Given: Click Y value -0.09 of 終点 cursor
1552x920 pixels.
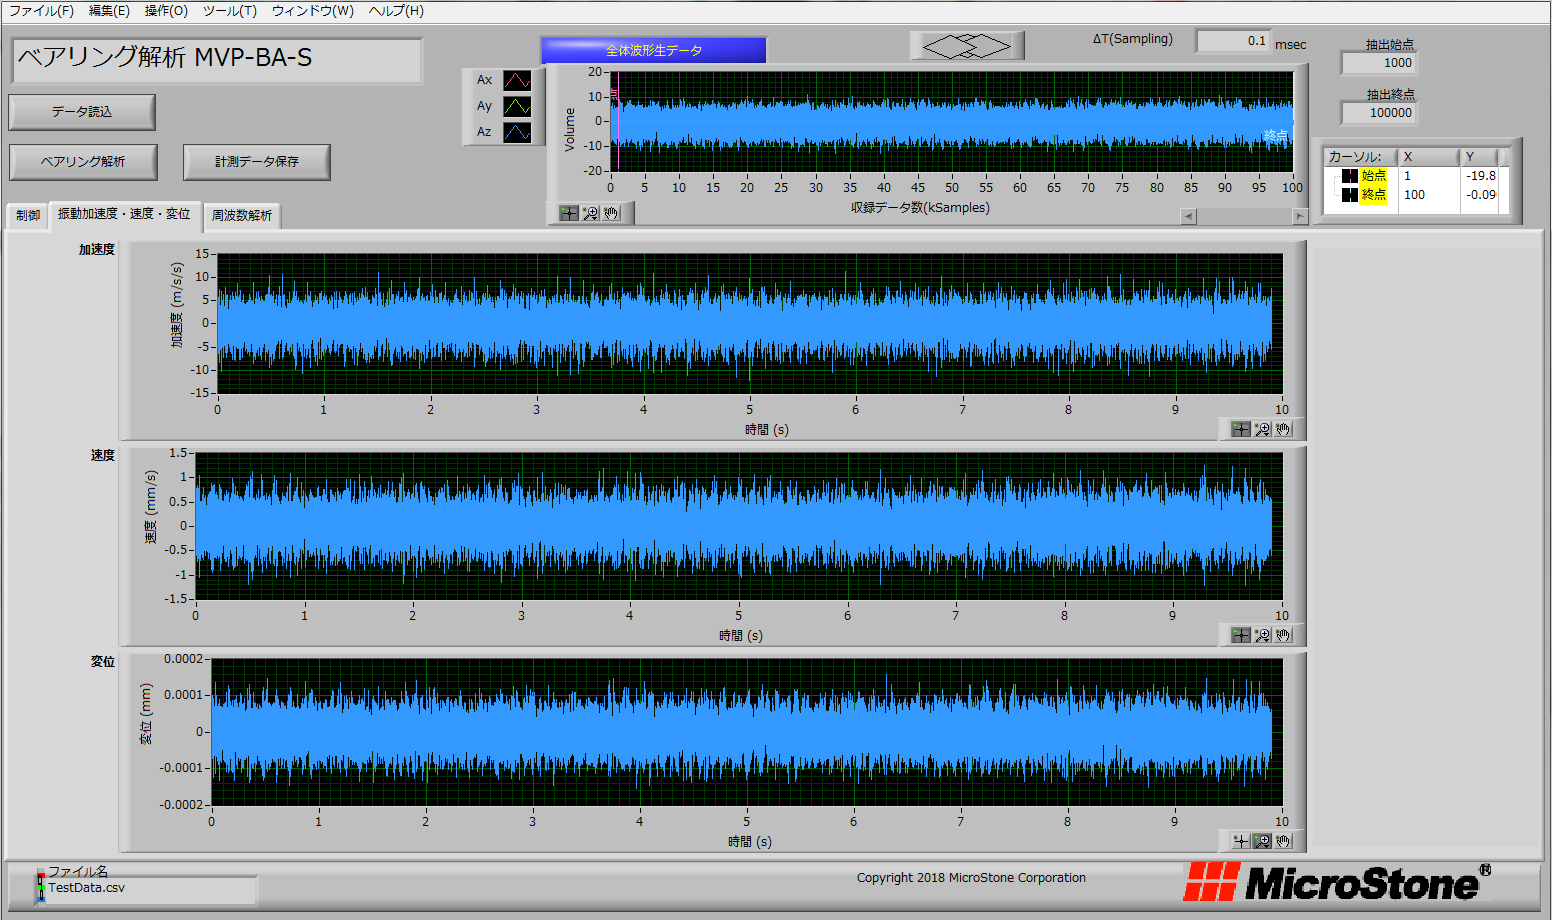Looking at the screenshot, I should point(1481,195).
